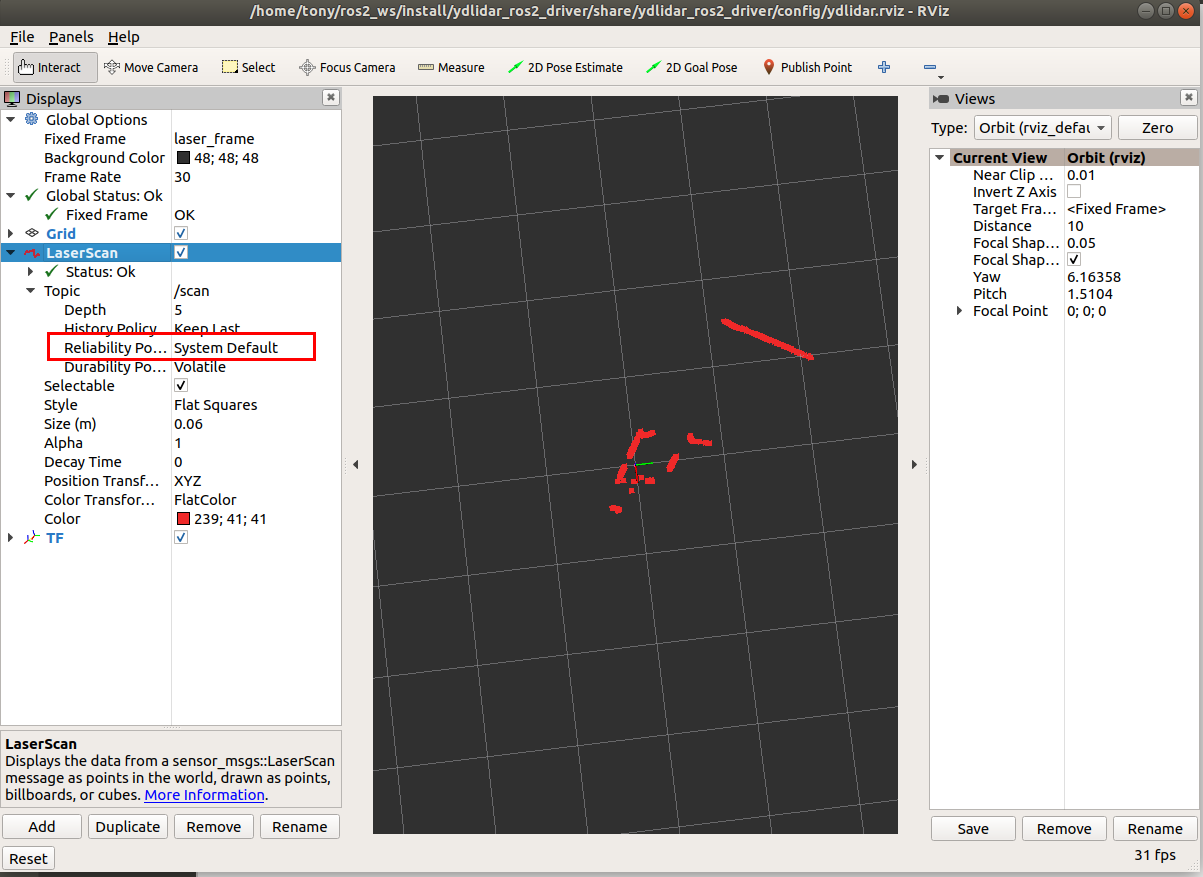Open the Panels menu

[70, 37]
